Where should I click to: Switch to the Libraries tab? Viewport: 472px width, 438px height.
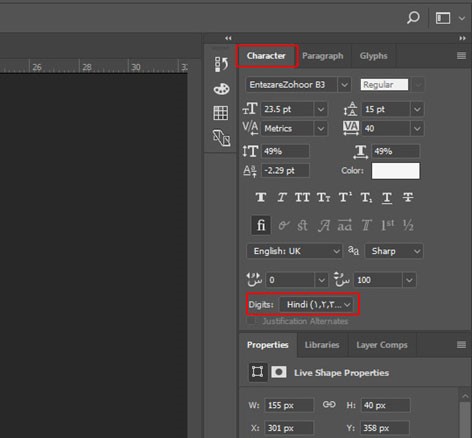[x=322, y=345]
